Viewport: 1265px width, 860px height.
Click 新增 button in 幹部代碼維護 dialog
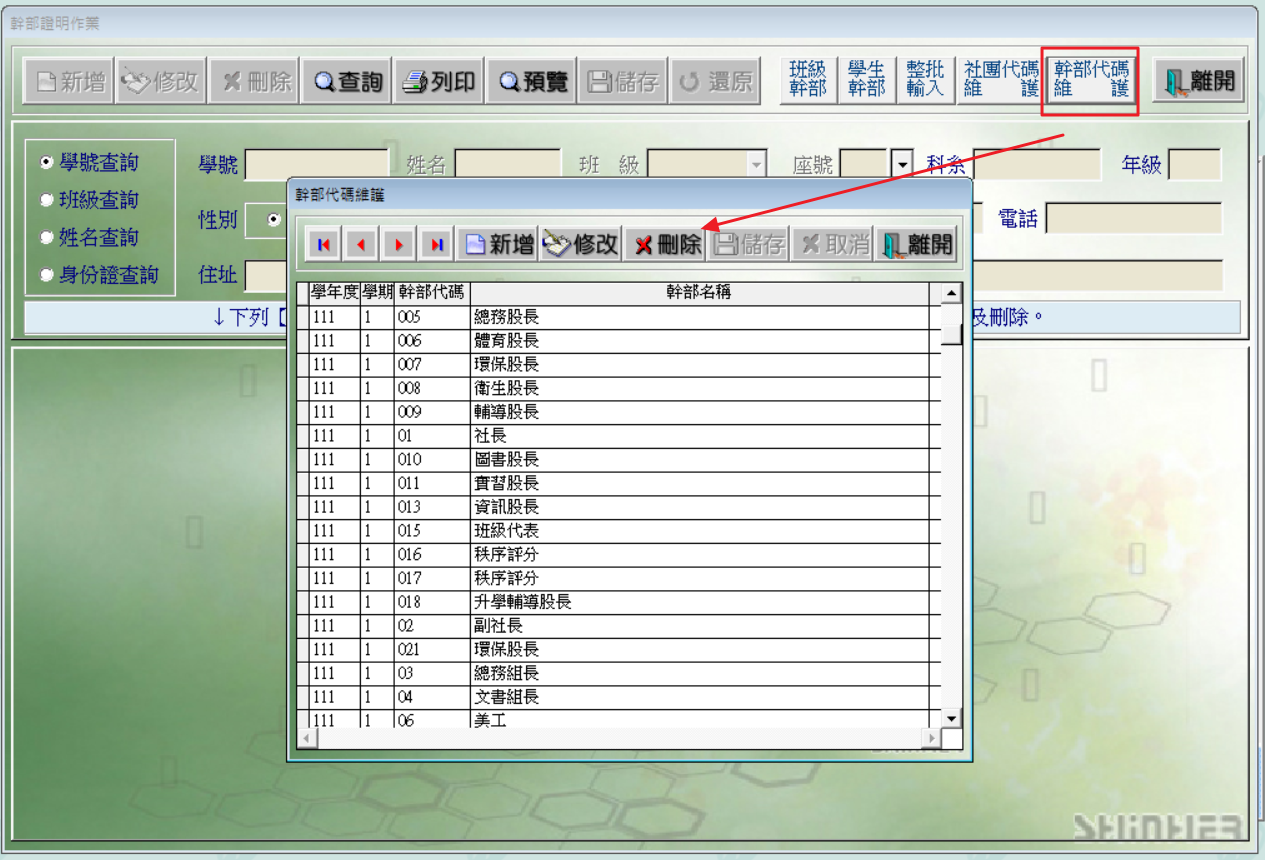498,245
